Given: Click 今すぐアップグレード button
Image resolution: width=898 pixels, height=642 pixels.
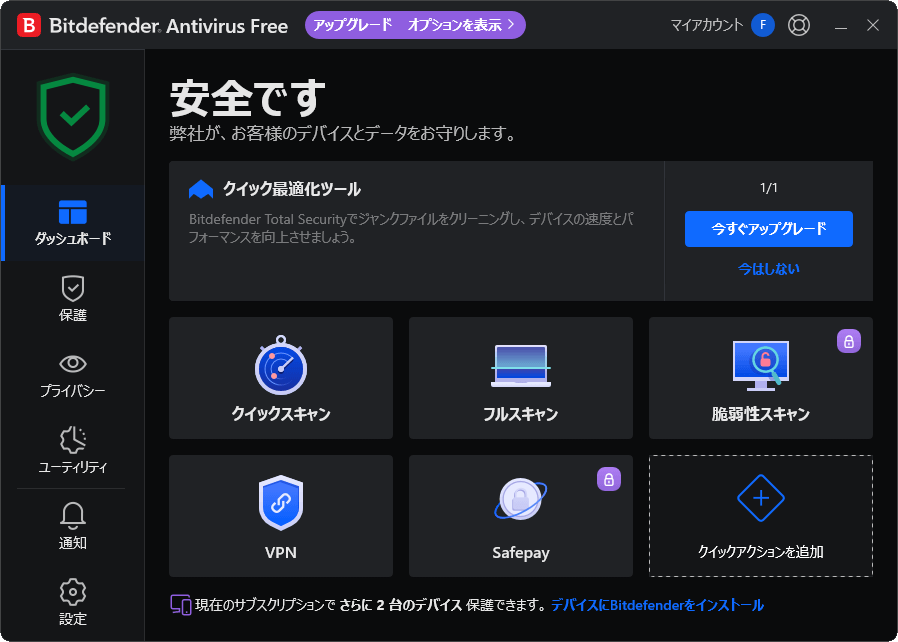Looking at the screenshot, I should coord(769,229).
